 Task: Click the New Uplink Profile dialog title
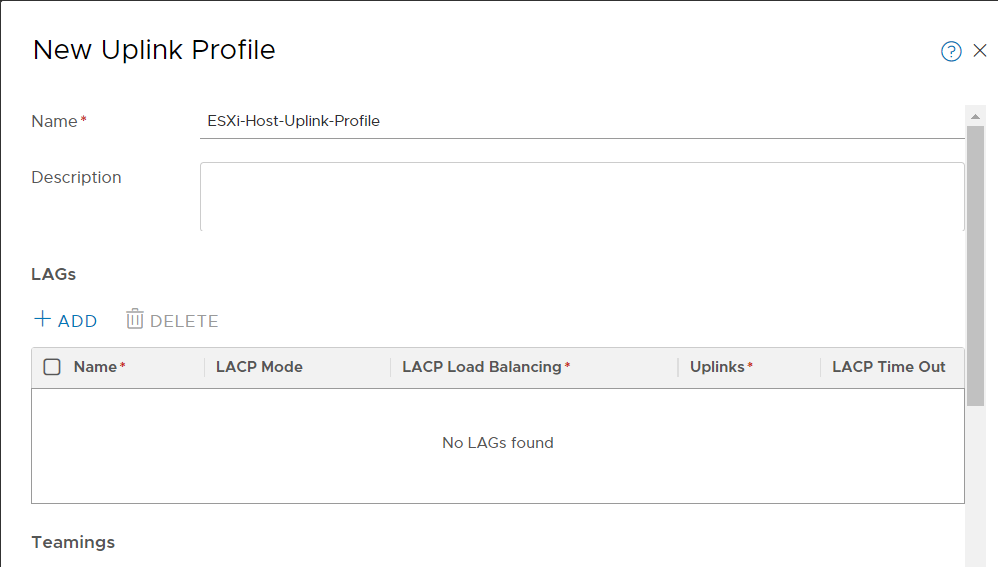pos(154,50)
